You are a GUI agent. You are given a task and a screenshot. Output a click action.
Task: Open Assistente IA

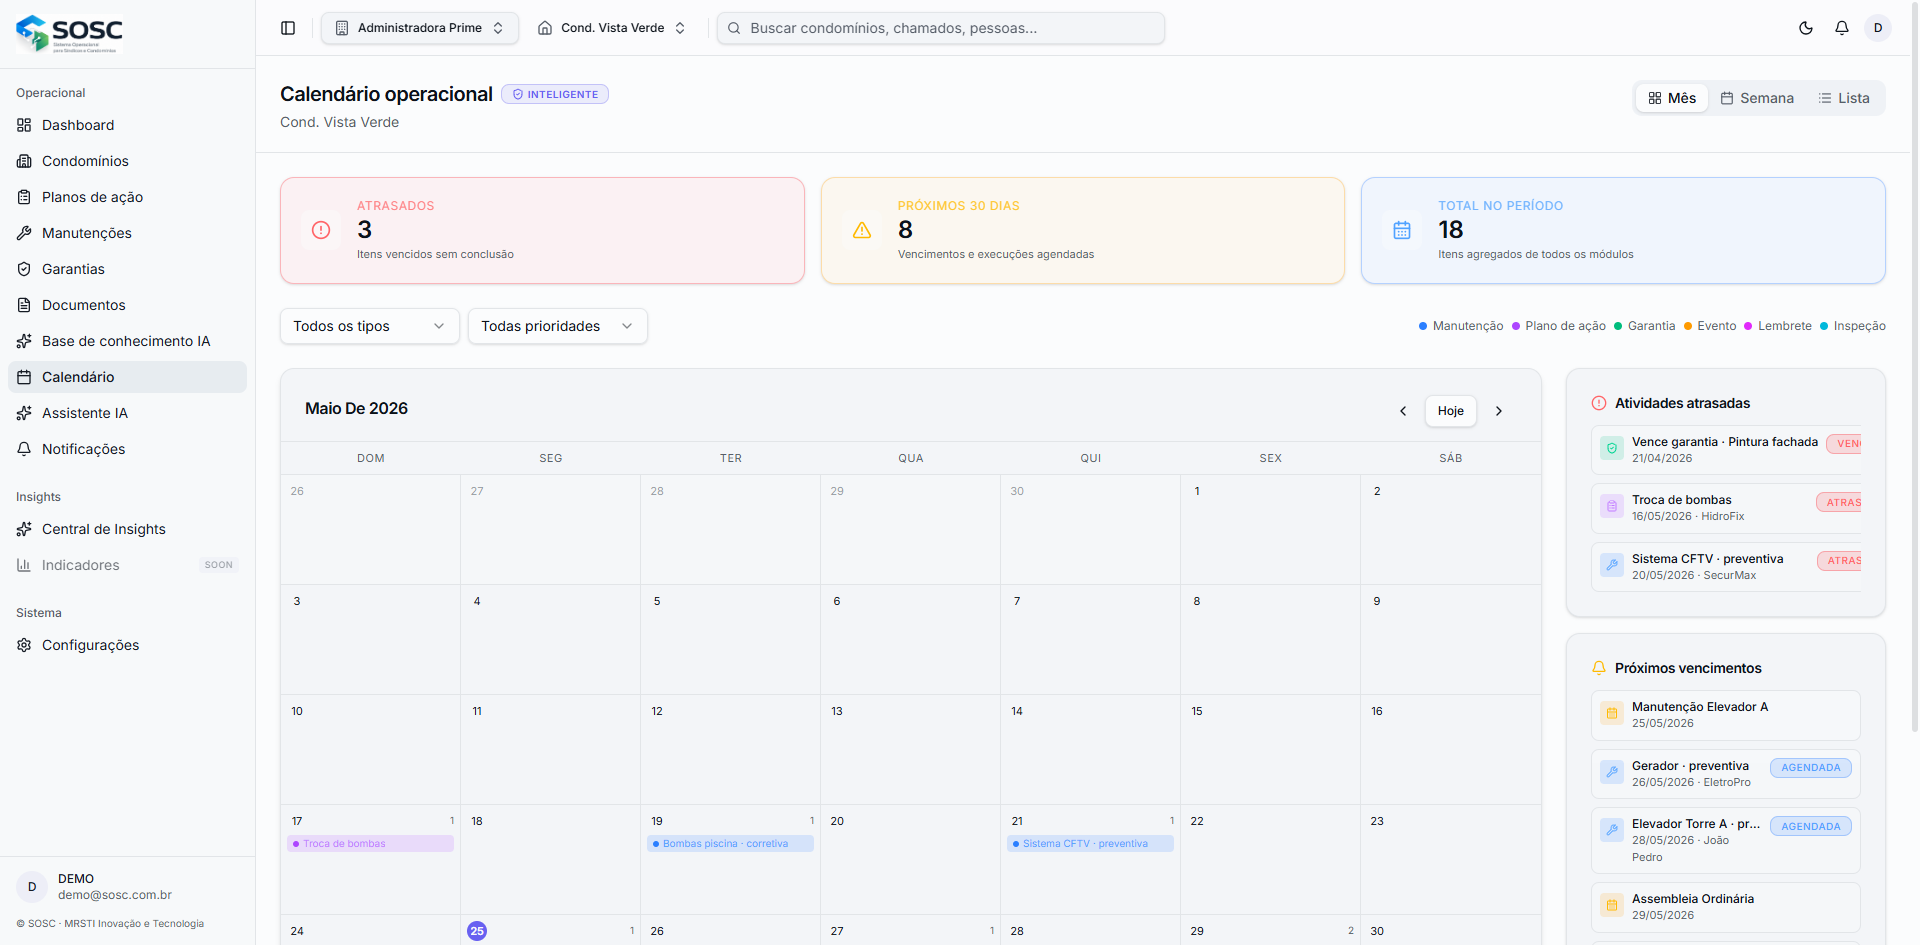(127, 413)
